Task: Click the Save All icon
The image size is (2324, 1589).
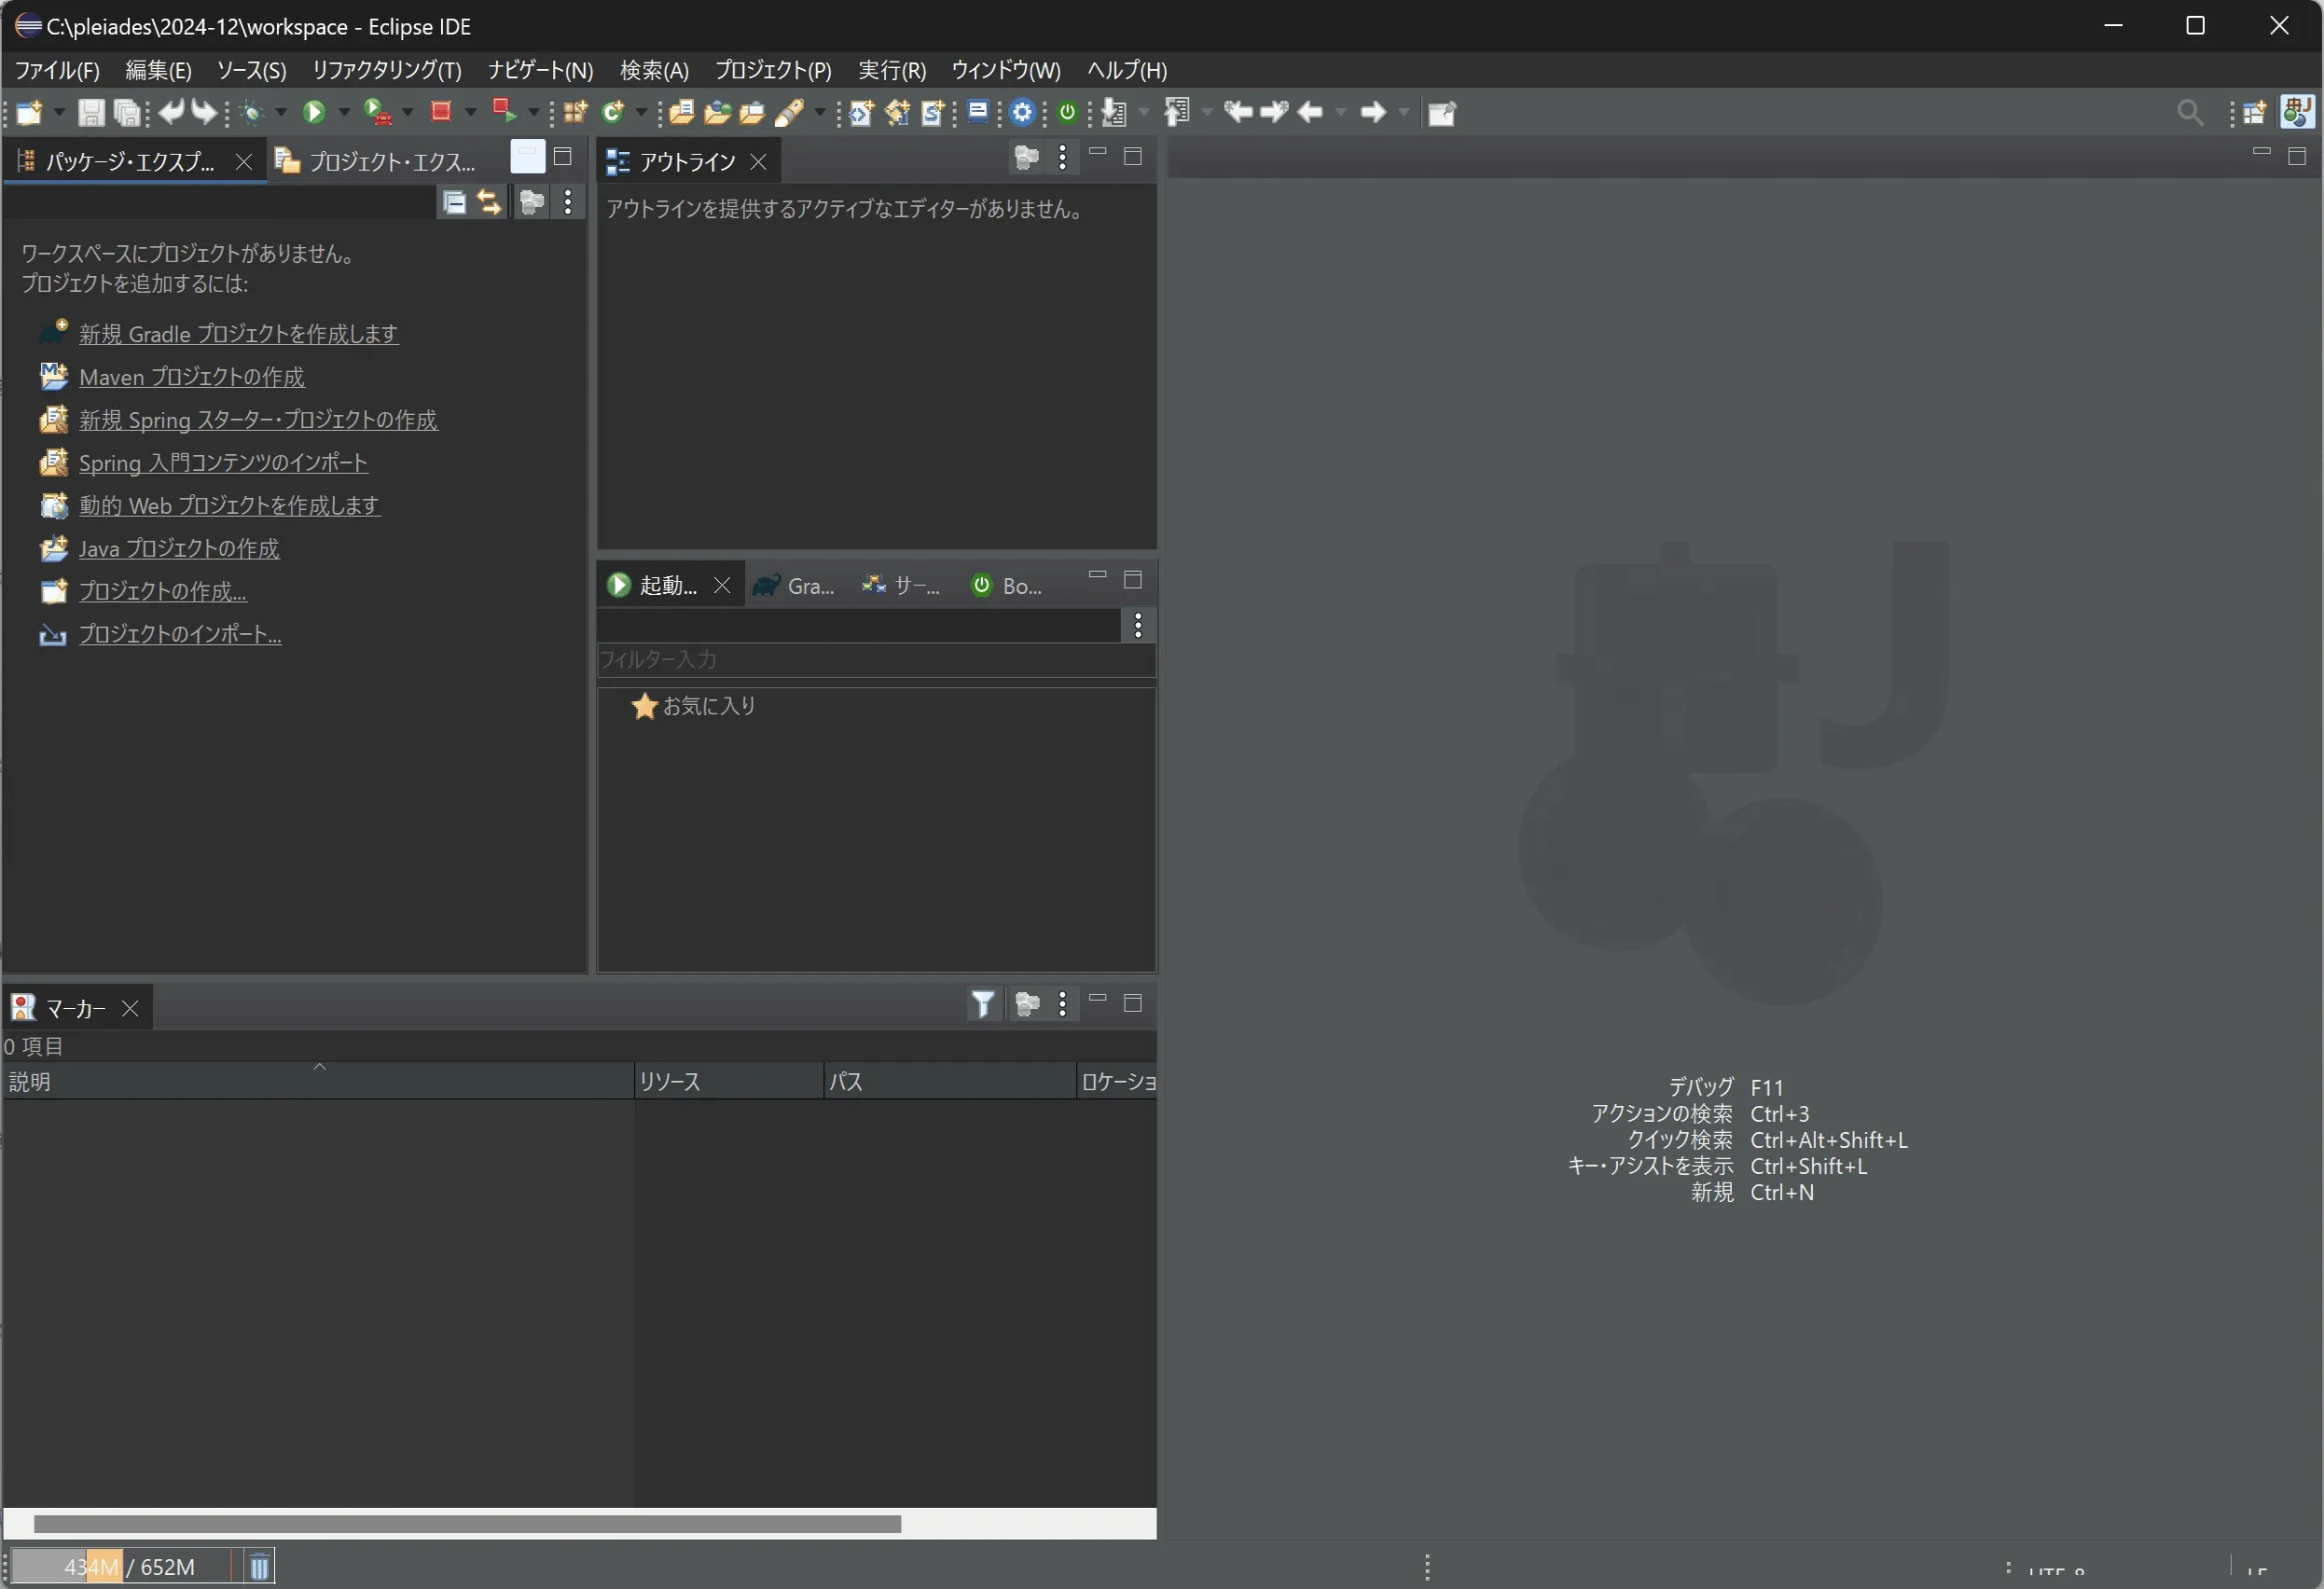Action: 127,112
